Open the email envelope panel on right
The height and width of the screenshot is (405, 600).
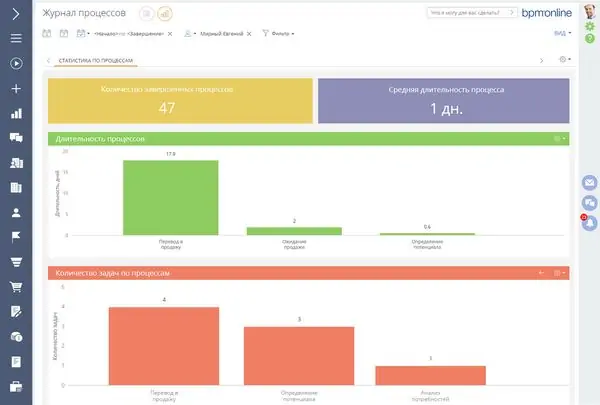(590, 182)
